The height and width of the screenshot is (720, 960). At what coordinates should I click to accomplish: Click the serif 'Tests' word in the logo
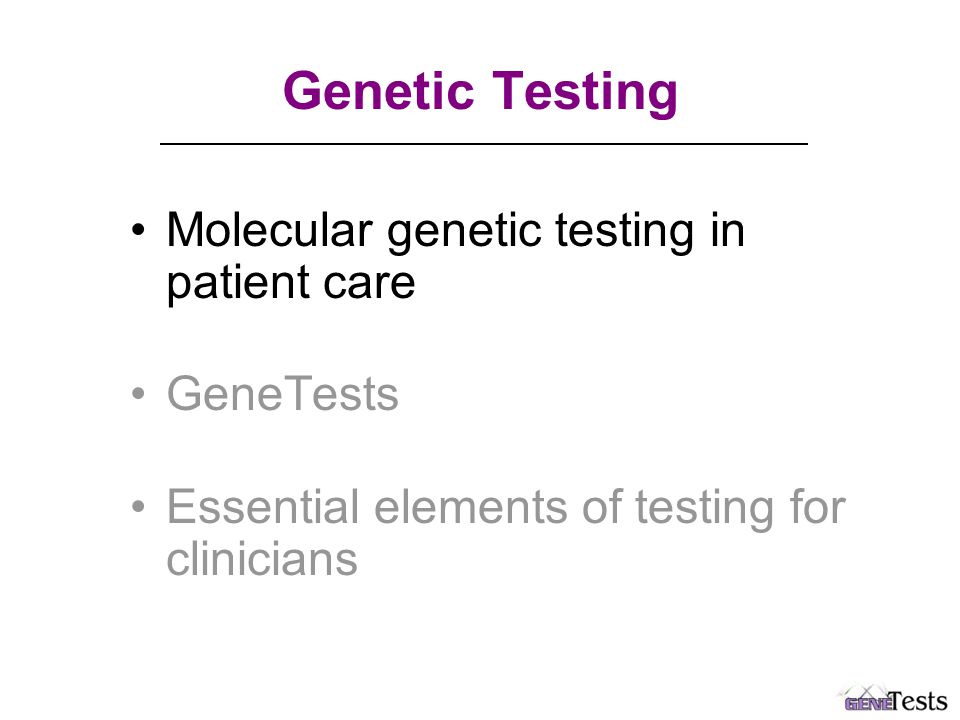[x=919, y=700]
